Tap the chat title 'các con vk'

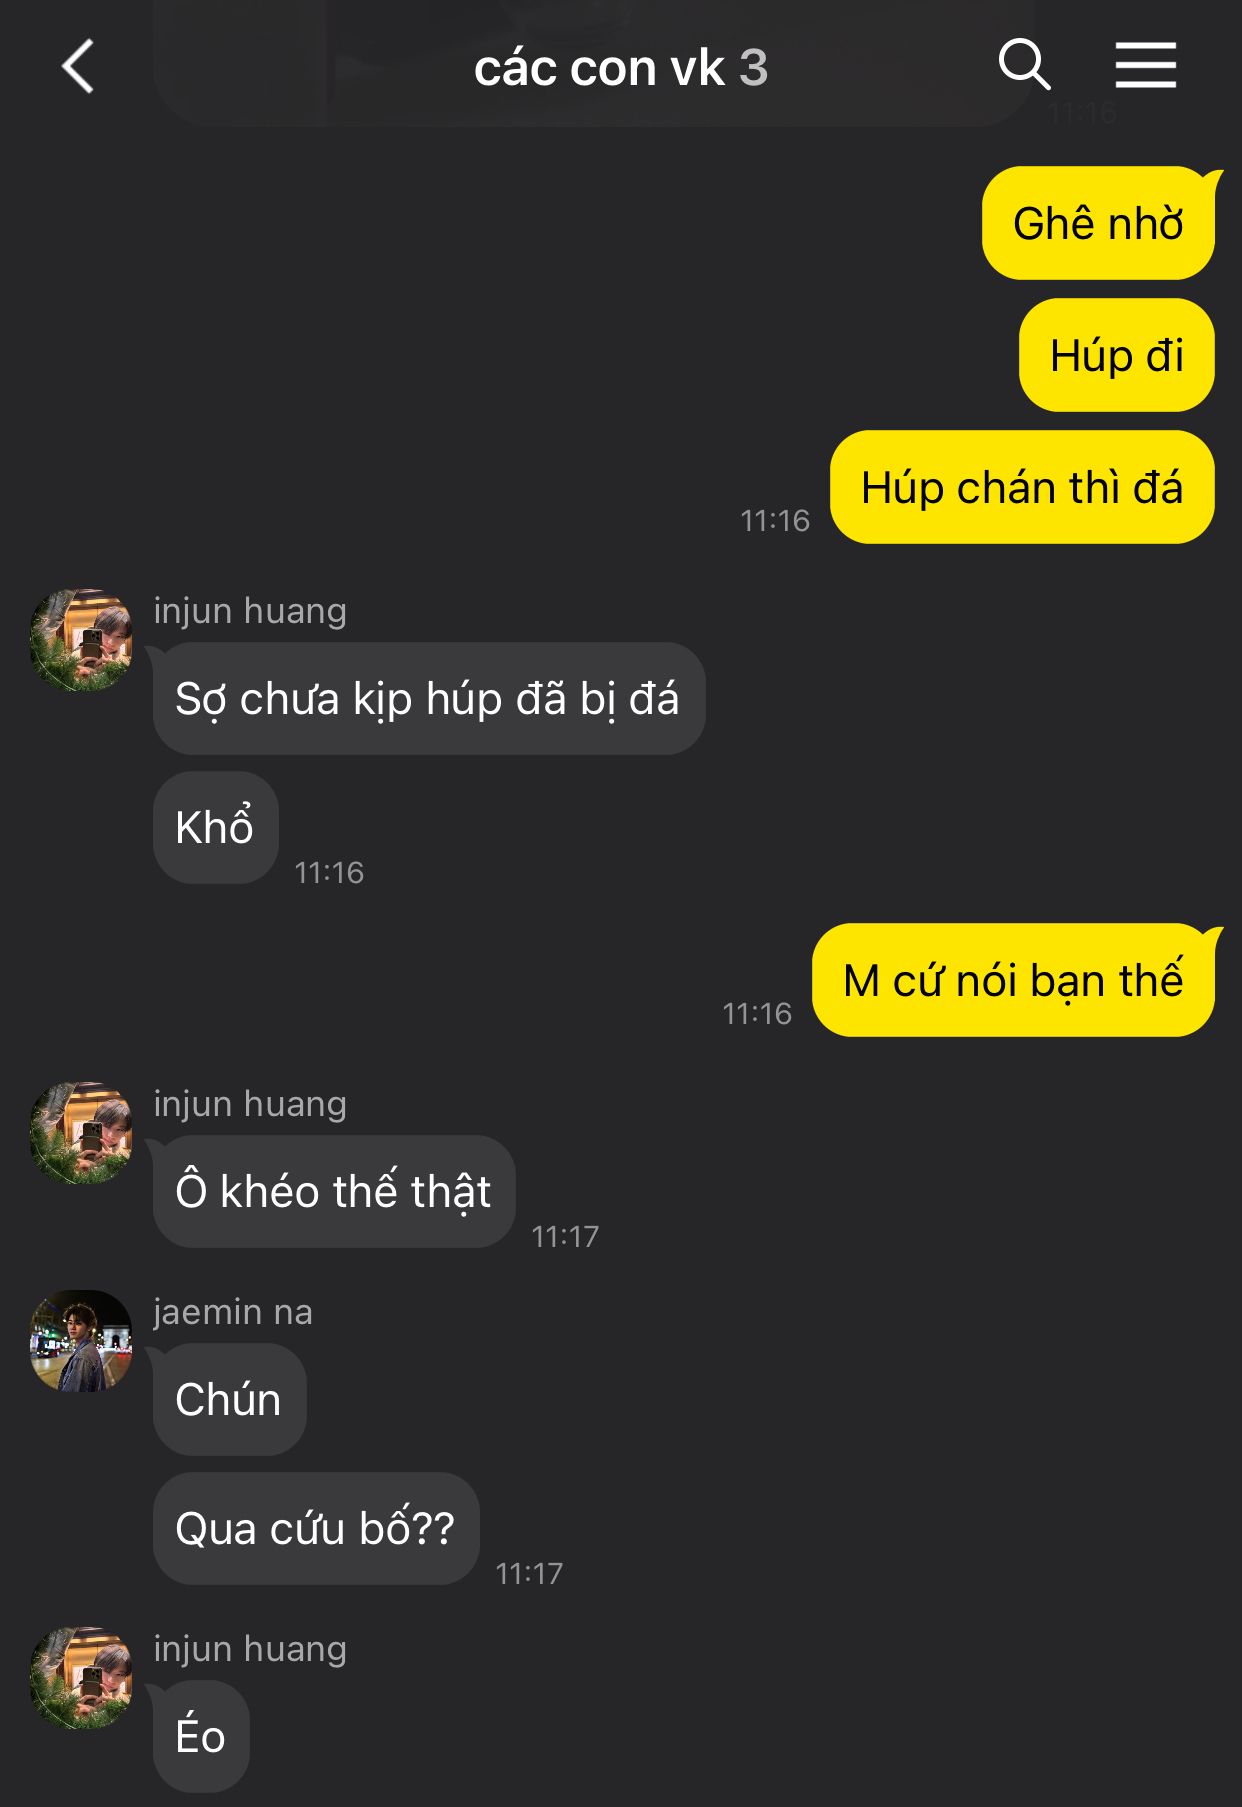coord(599,68)
